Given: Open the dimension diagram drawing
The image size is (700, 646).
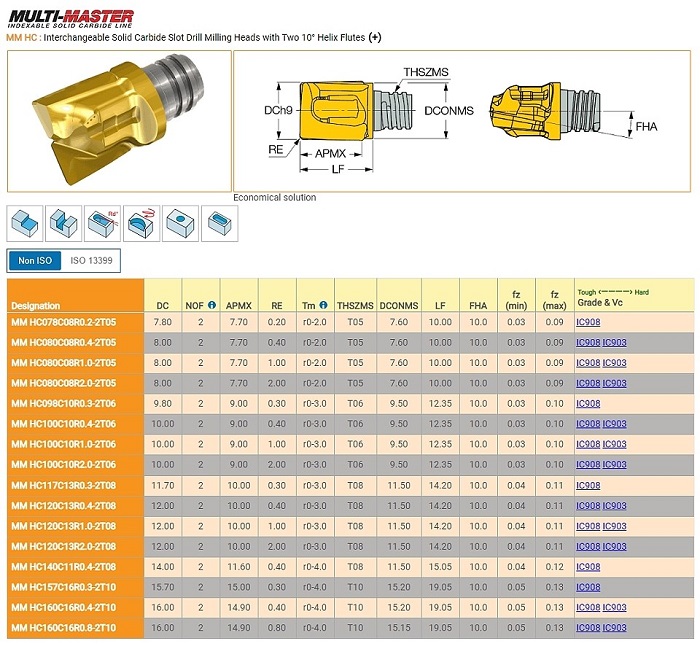Looking at the screenshot, I should (x=462, y=121).
